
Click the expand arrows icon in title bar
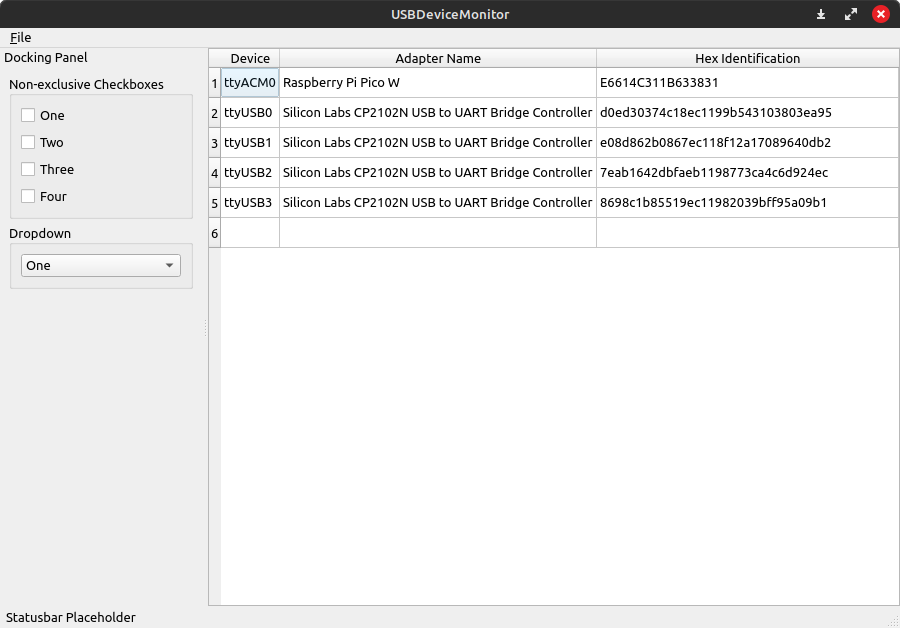851,14
